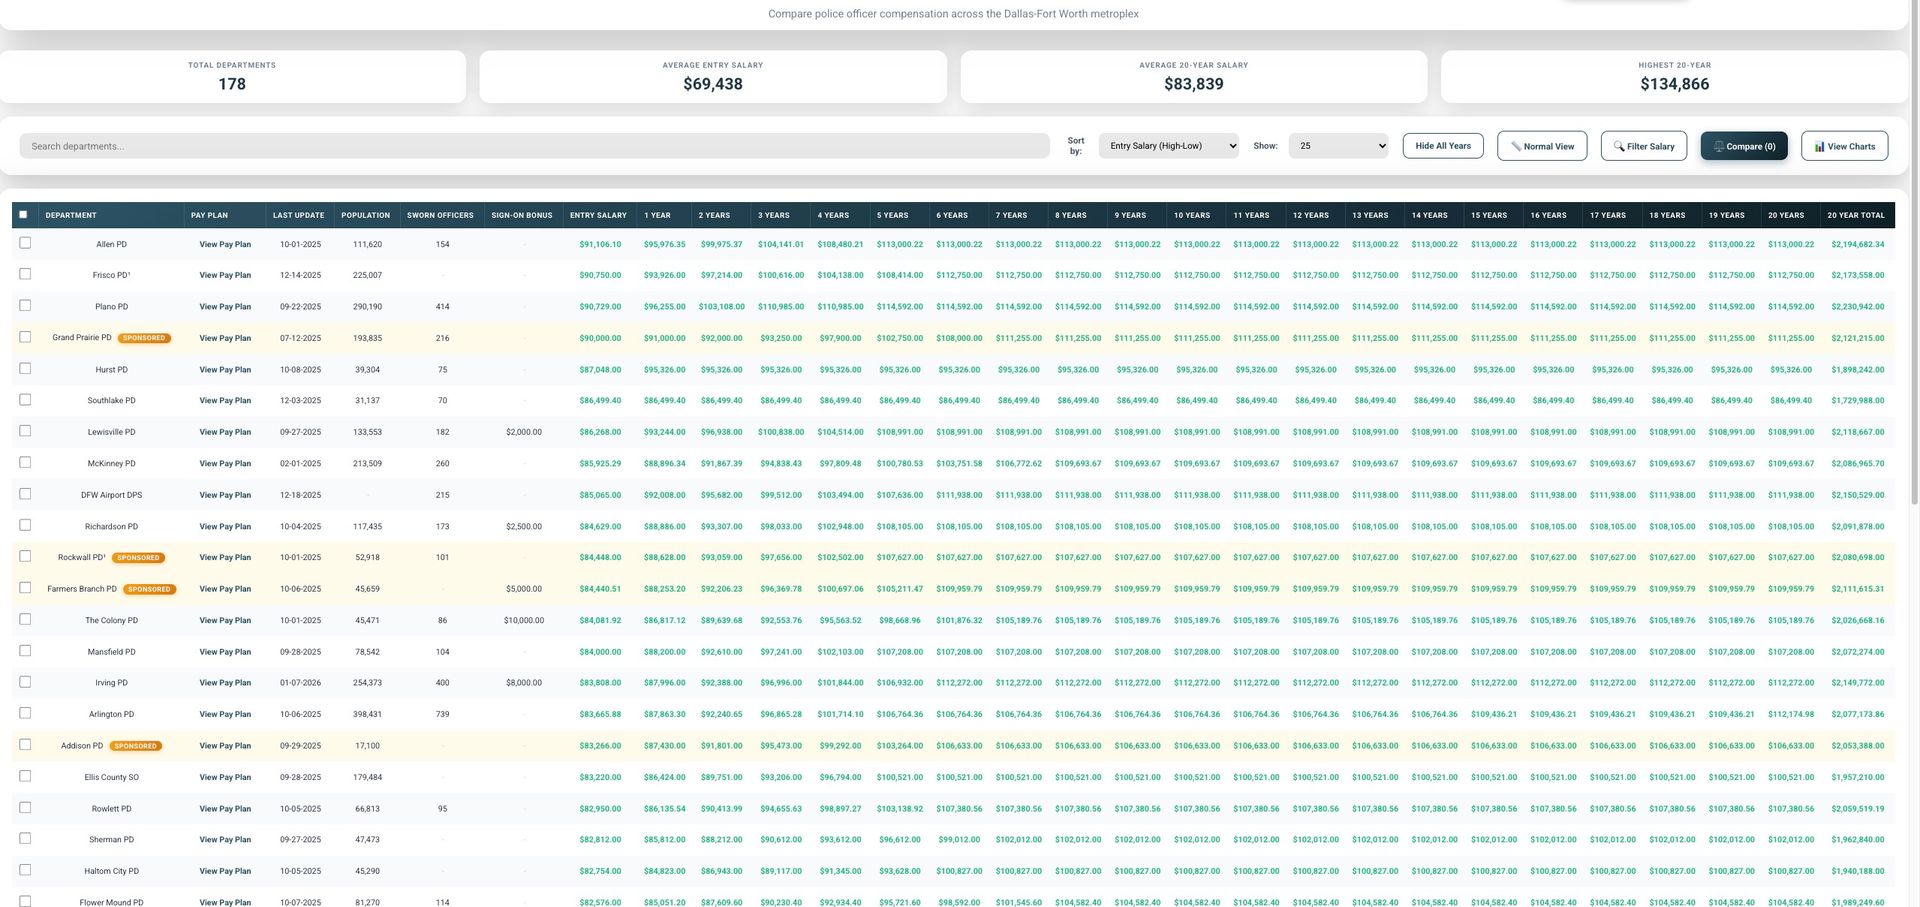Expand the Show 25 rows dropdown
Image resolution: width=1920 pixels, height=907 pixels.
coord(1338,146)
